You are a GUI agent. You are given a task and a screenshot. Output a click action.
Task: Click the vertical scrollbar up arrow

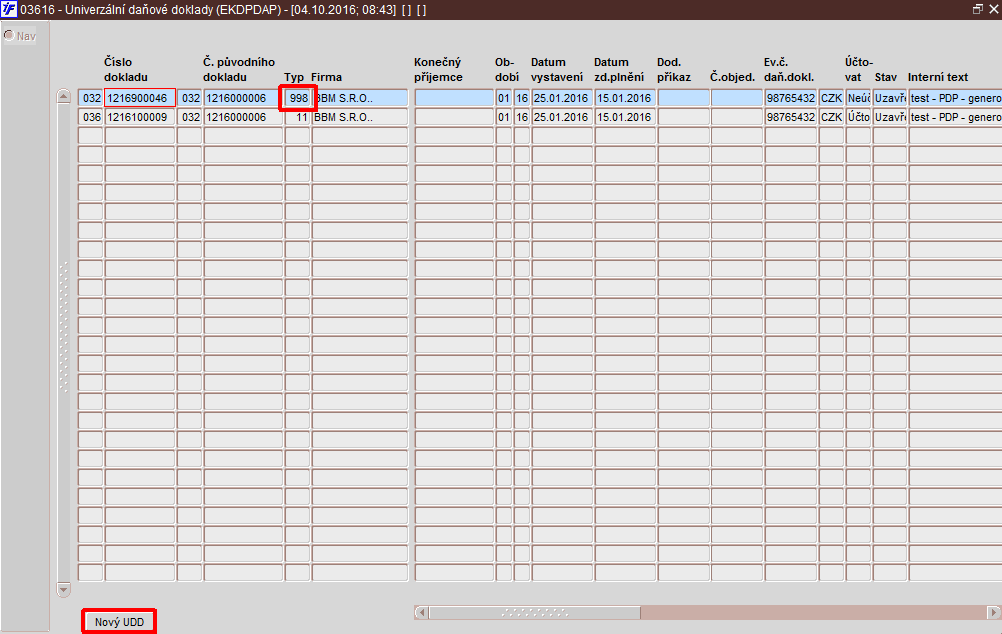click(x=63, y=97)
